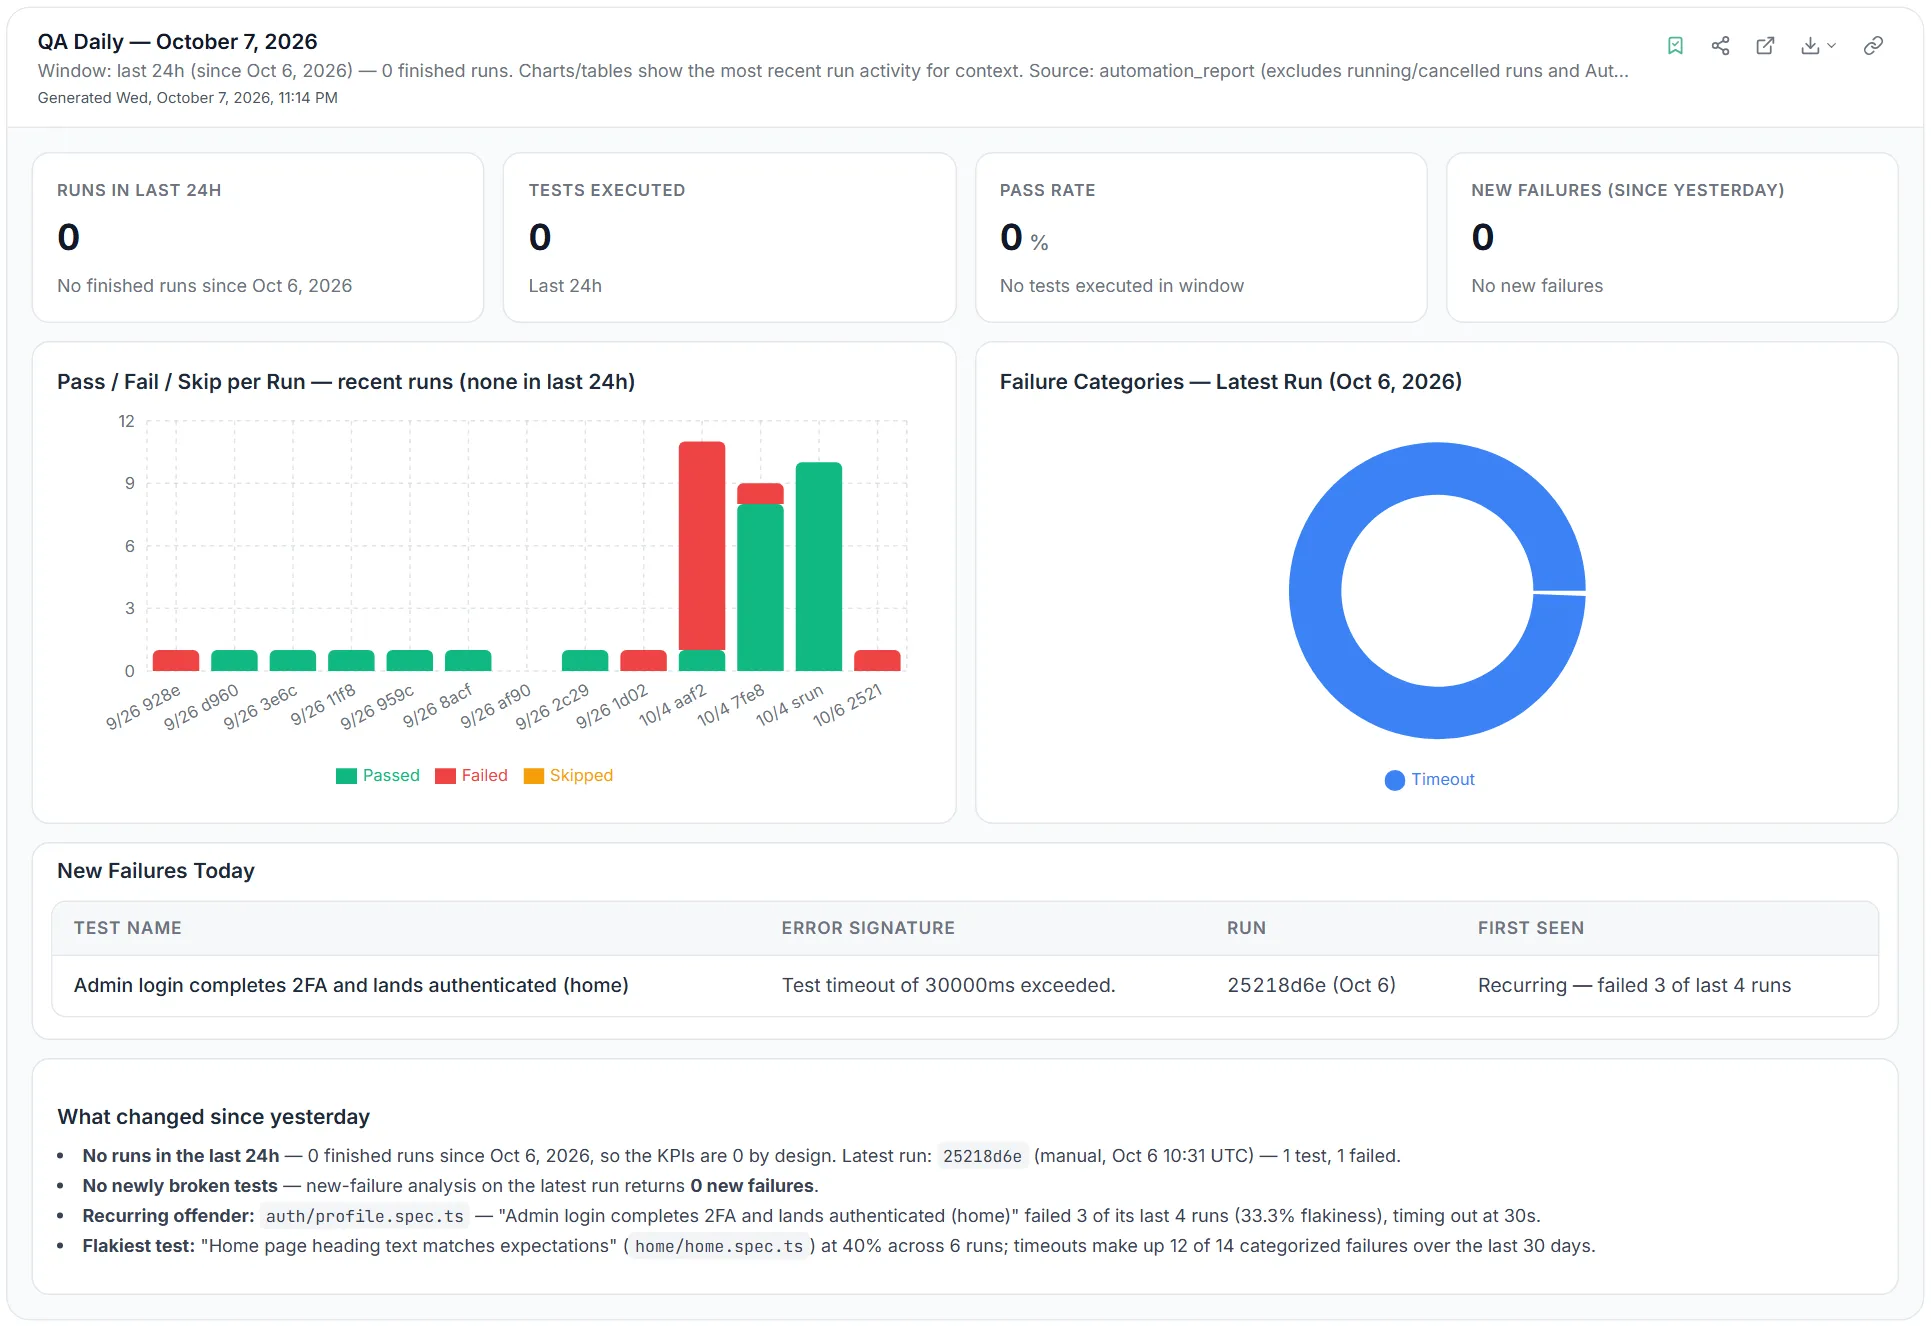The width and height of the screenshot is (1931, 1326).
Task: Click the ERROR SIGNATURE column header
Action: [x=868, y=928]
